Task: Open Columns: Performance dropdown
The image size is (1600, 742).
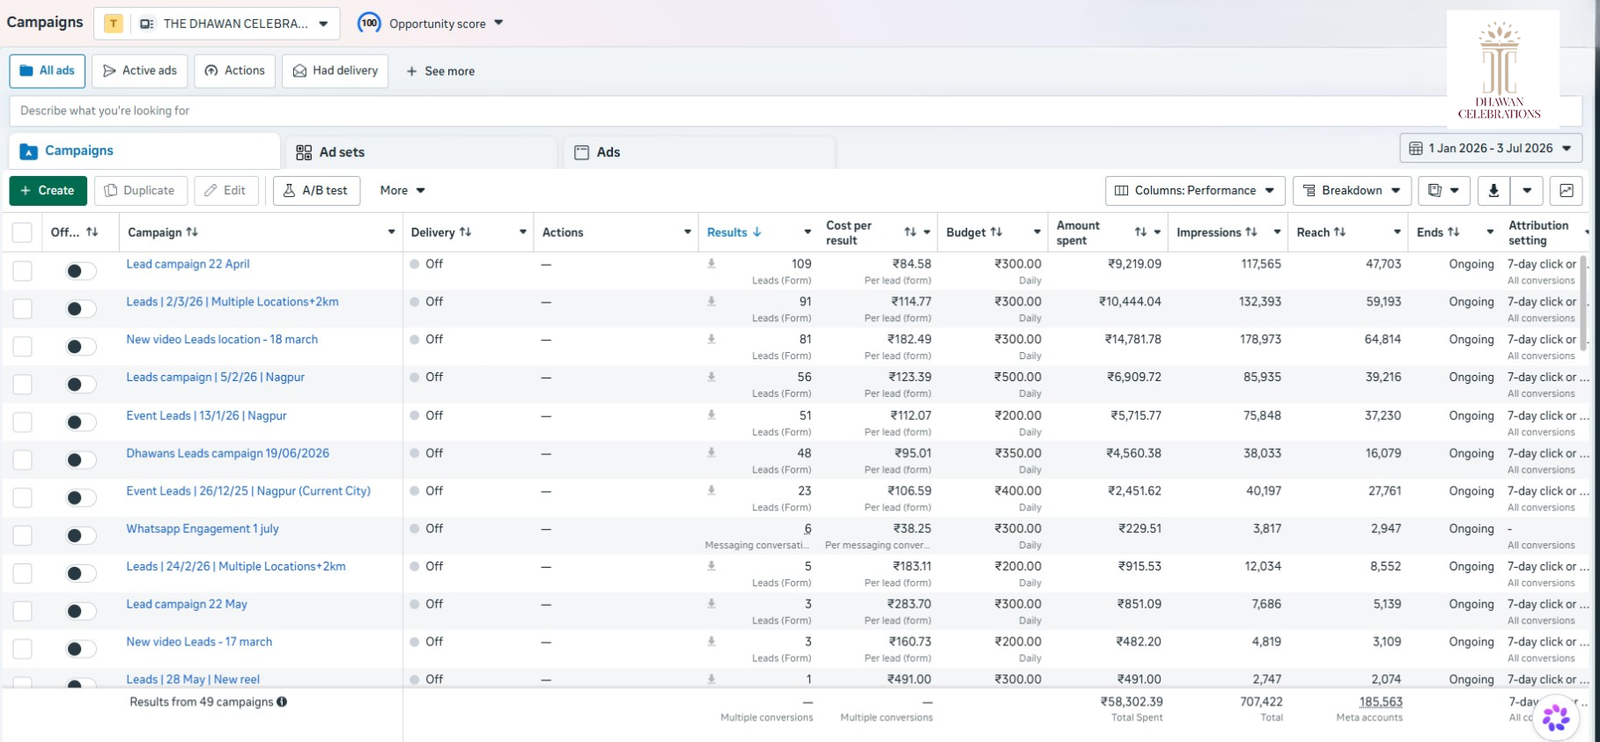Action: pos(1195,190)
